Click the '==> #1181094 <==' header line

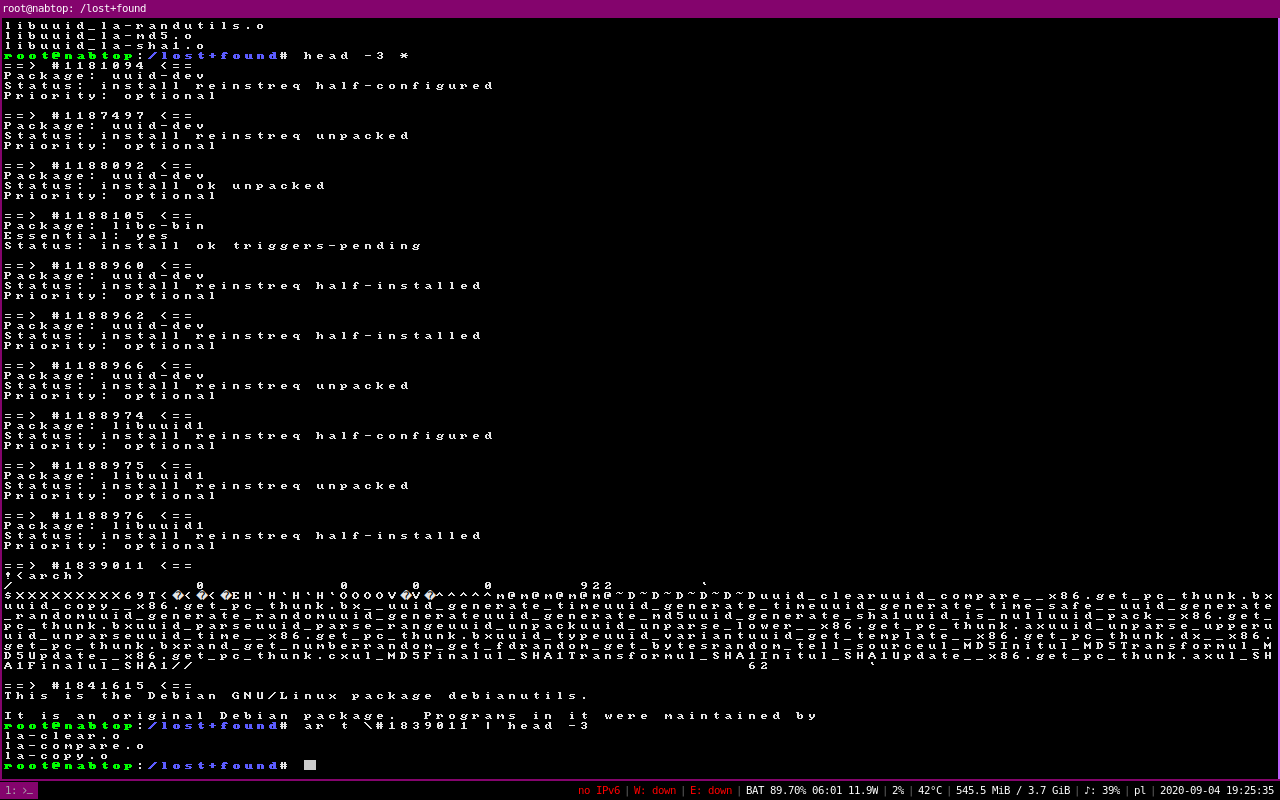click(x=98, y=65)
